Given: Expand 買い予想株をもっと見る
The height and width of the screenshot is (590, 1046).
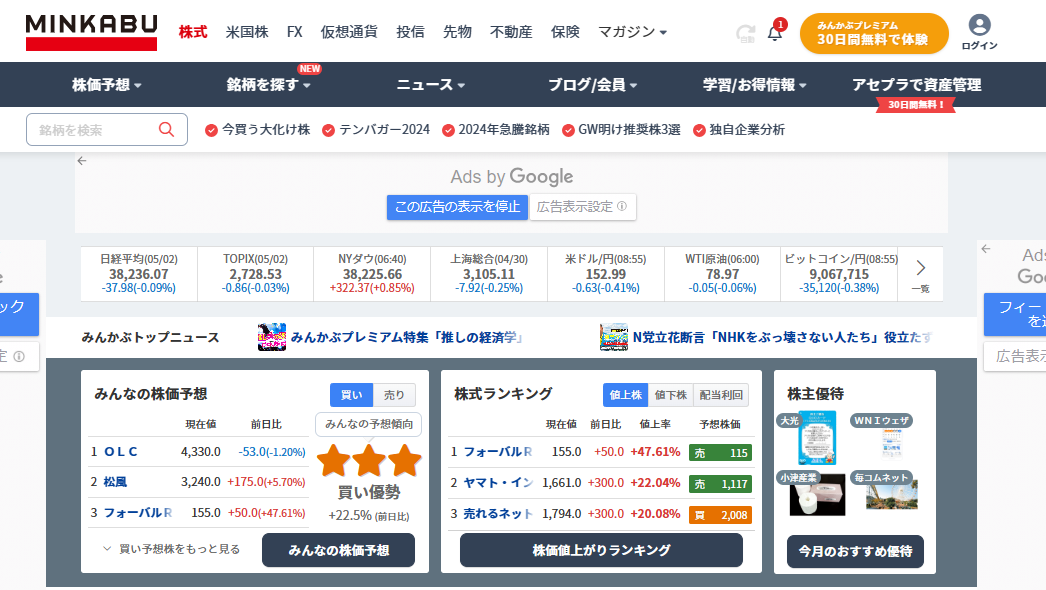Looking at the screenshot, I should [x=171, y=549].
